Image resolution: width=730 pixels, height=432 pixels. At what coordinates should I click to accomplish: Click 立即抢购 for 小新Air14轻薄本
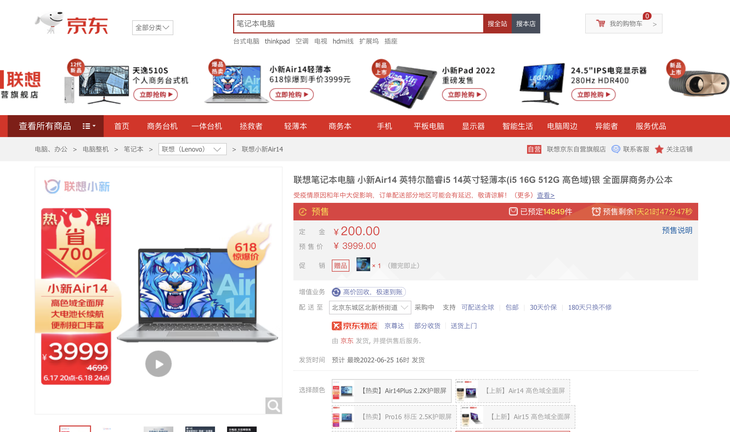[291, 94]
